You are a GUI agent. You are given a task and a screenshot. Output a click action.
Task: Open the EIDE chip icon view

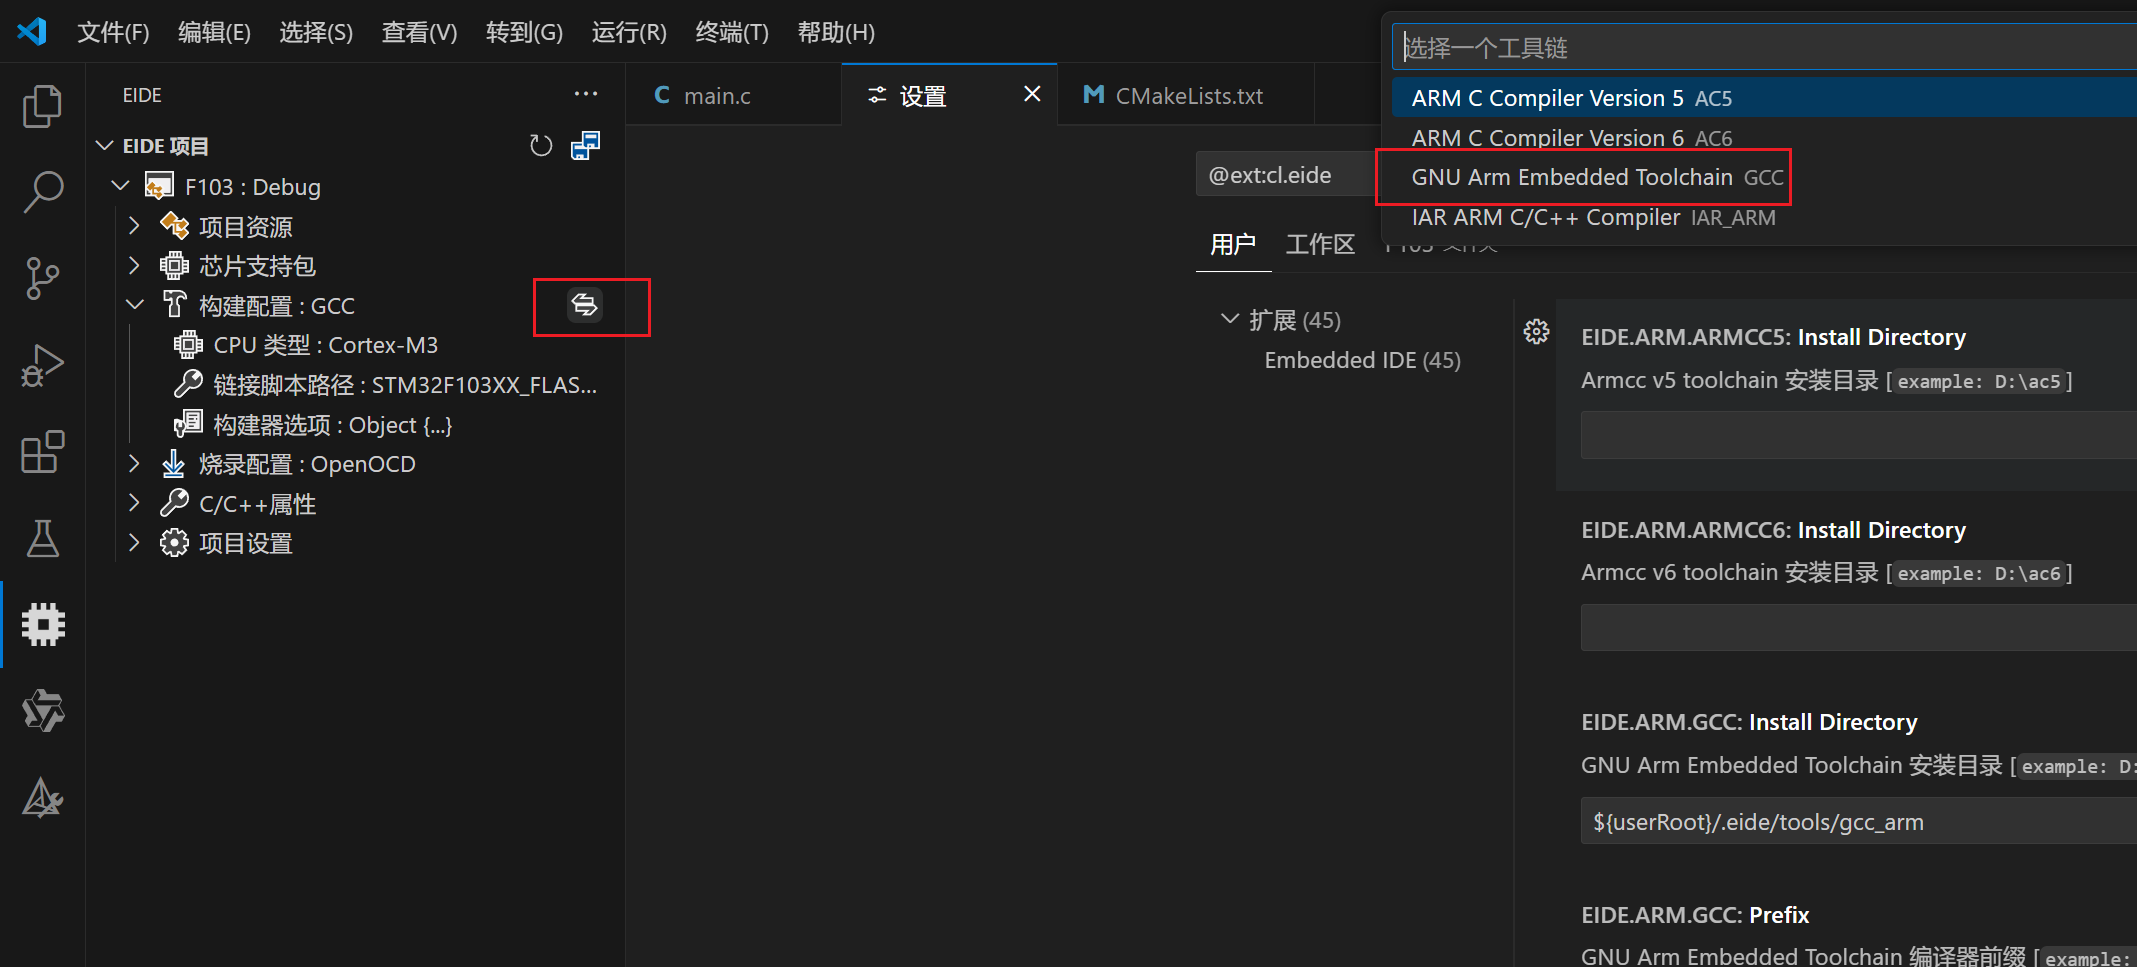coord(42,625)
